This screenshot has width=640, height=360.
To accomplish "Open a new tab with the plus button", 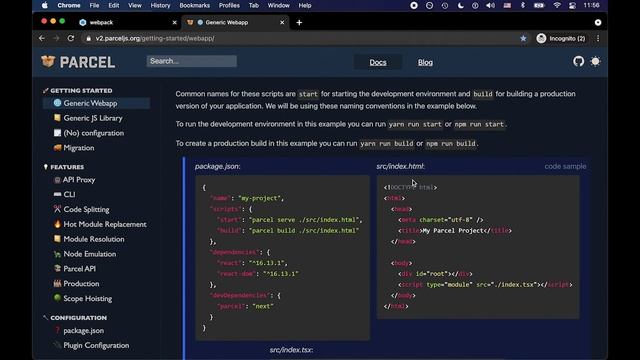I will (299, 22).
